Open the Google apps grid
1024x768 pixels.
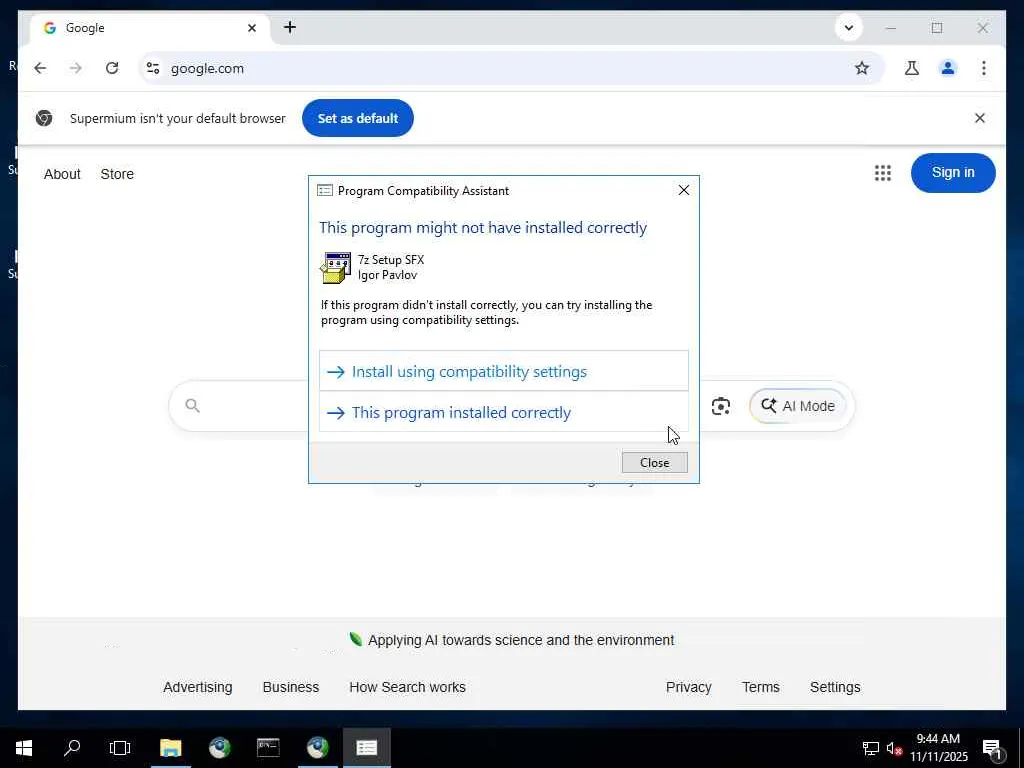tap(883, 173)
